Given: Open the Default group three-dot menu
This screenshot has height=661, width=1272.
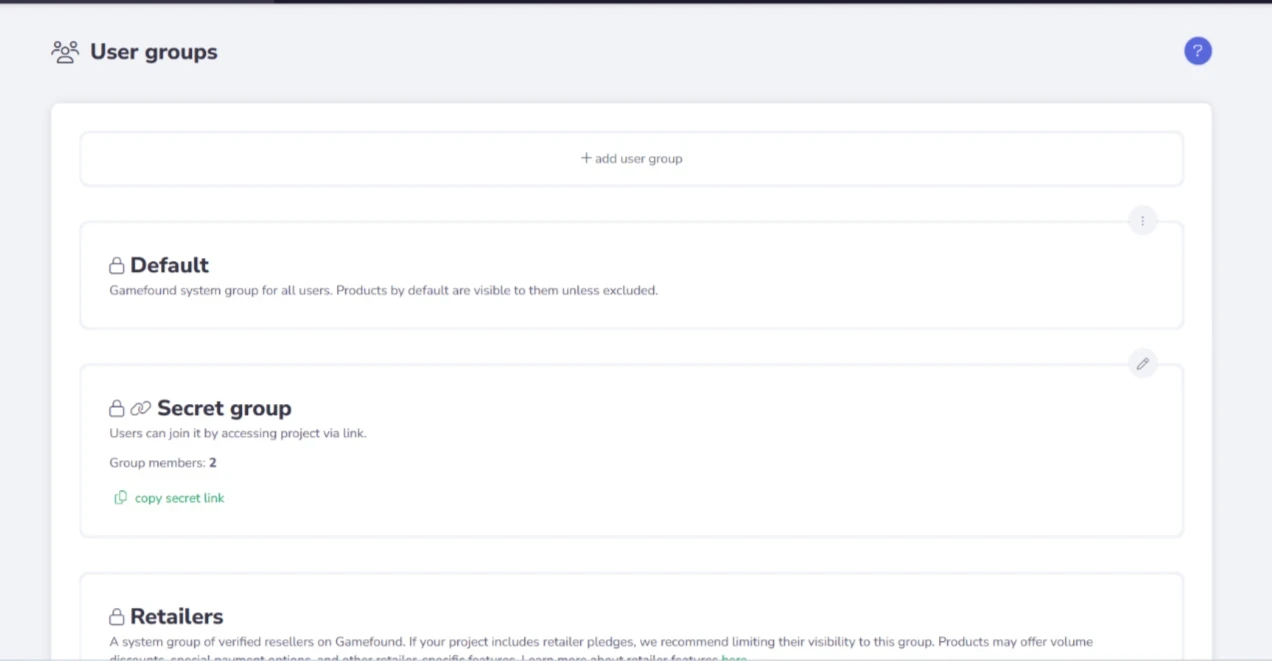Looking at the screenshot, I should pyautogui.click(x=1143, y=221).
